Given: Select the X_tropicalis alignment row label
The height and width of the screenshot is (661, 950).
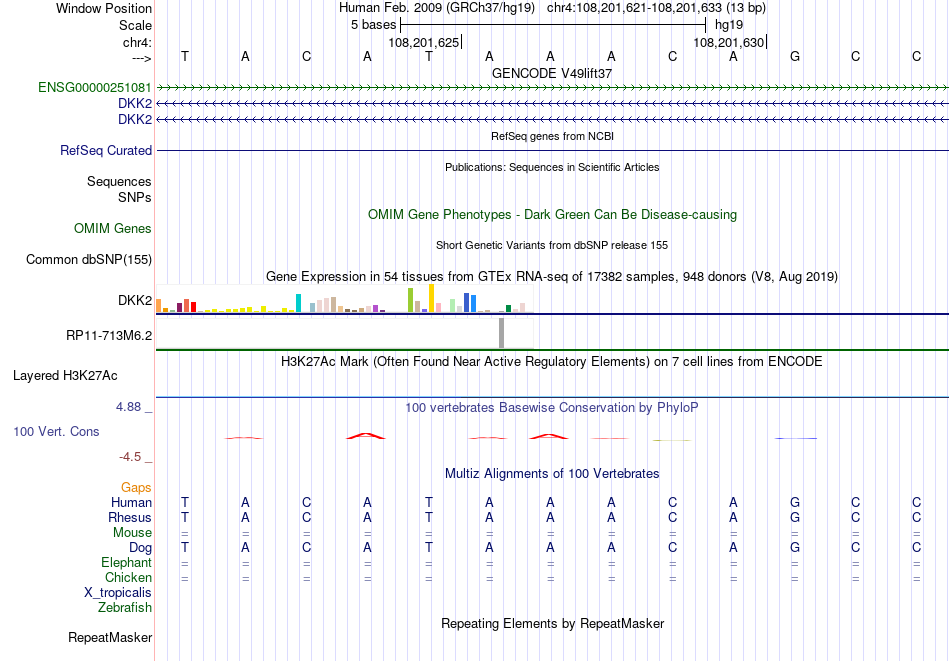Looking at the screenshot, I should click(118, 593).
